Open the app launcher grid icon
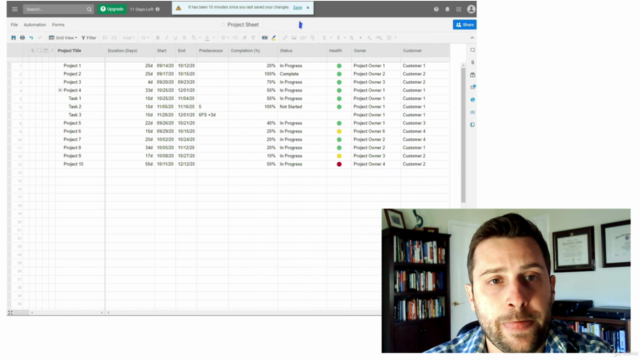Image resolution: width=640 pixels, height=360 pixels. tap(458, 9)
